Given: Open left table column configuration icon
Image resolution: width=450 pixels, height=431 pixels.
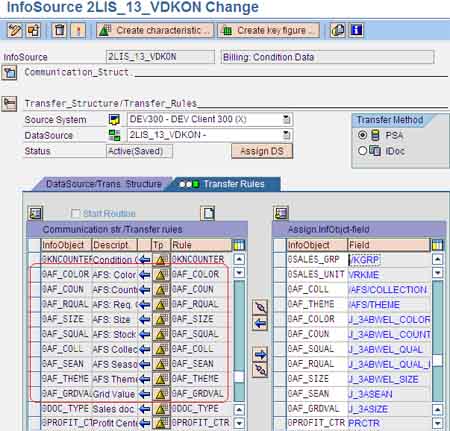Looking at the screenshot, I should (238, 245).
